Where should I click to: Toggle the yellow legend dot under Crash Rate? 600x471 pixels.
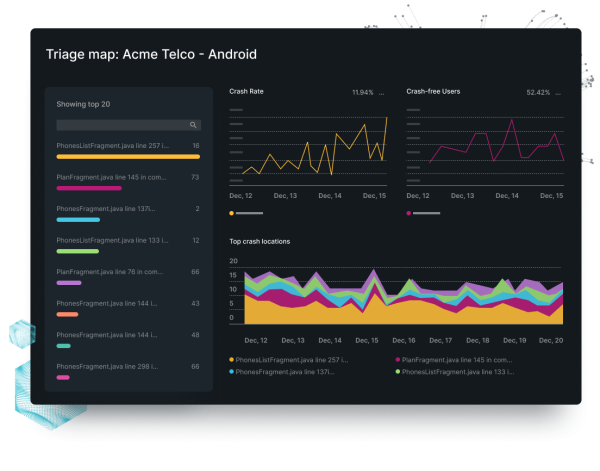pyautogui.click(x=232, y=213)
